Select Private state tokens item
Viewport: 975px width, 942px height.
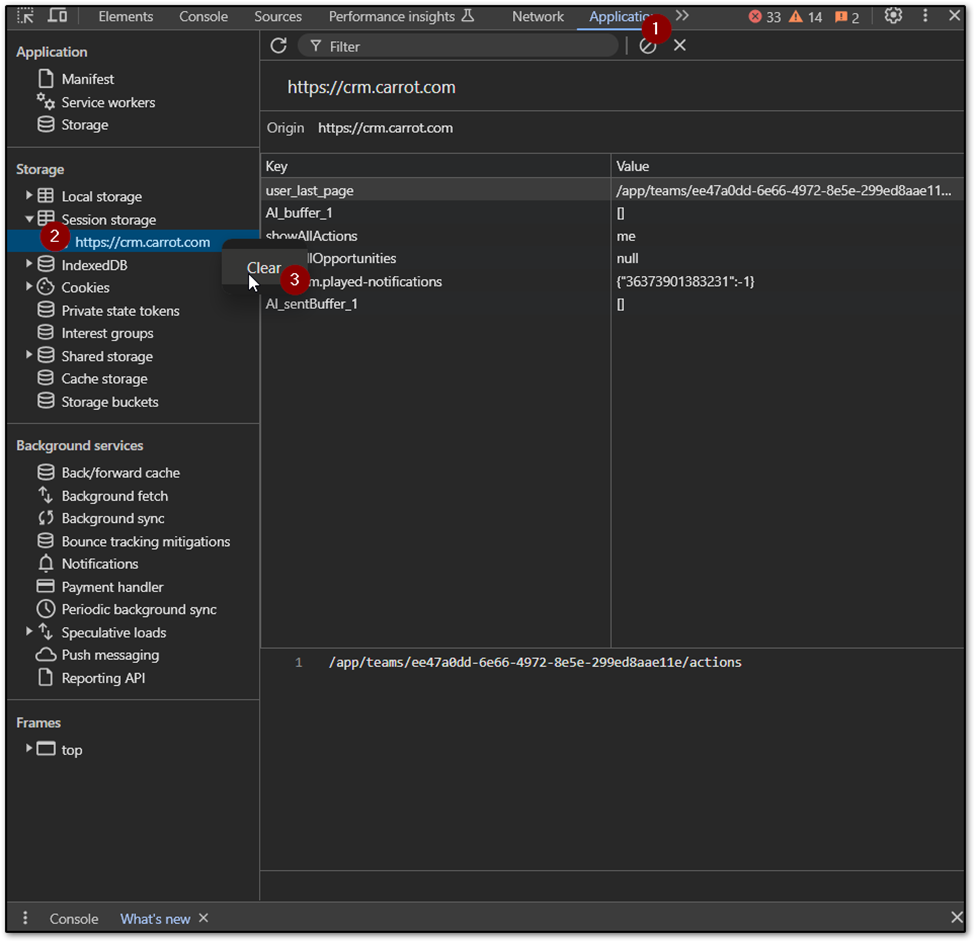tap(121, 311)
